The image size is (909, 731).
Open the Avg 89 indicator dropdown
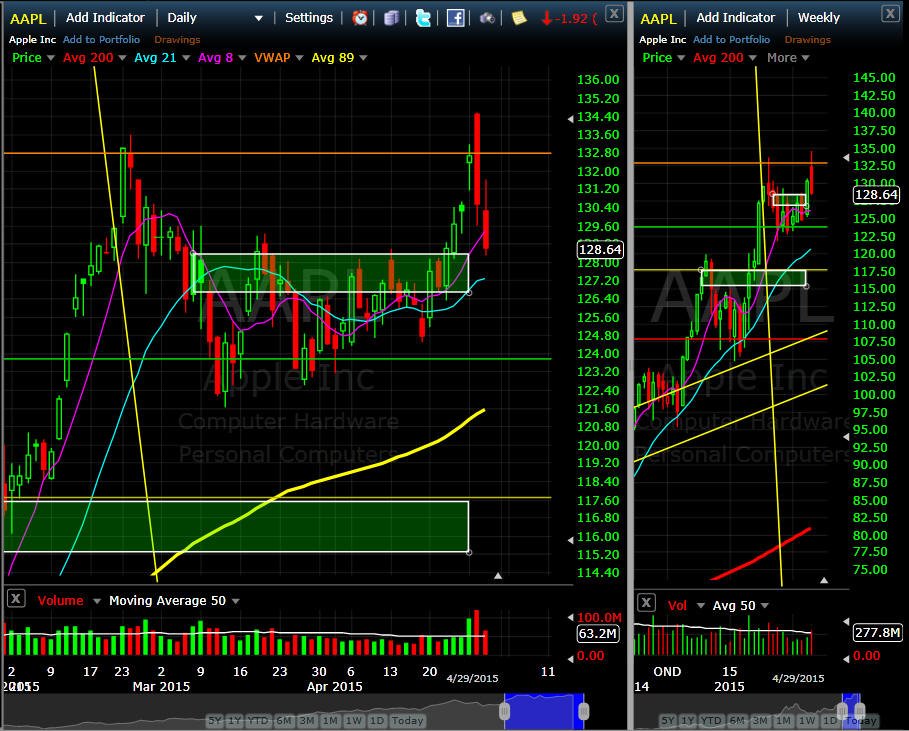(363, 58)
